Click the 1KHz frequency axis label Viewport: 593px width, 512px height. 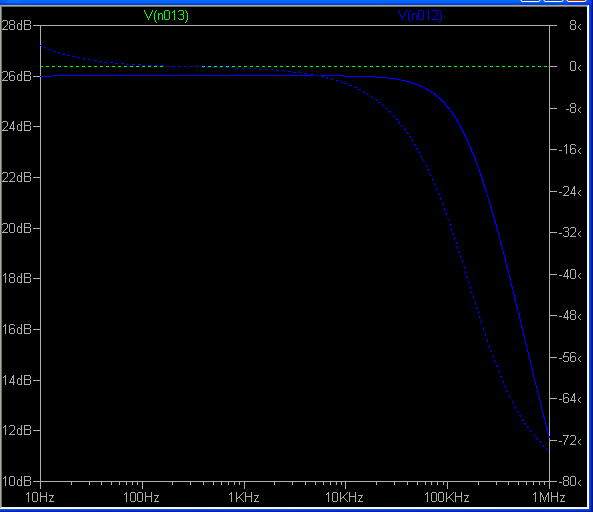tap(244, 497)
